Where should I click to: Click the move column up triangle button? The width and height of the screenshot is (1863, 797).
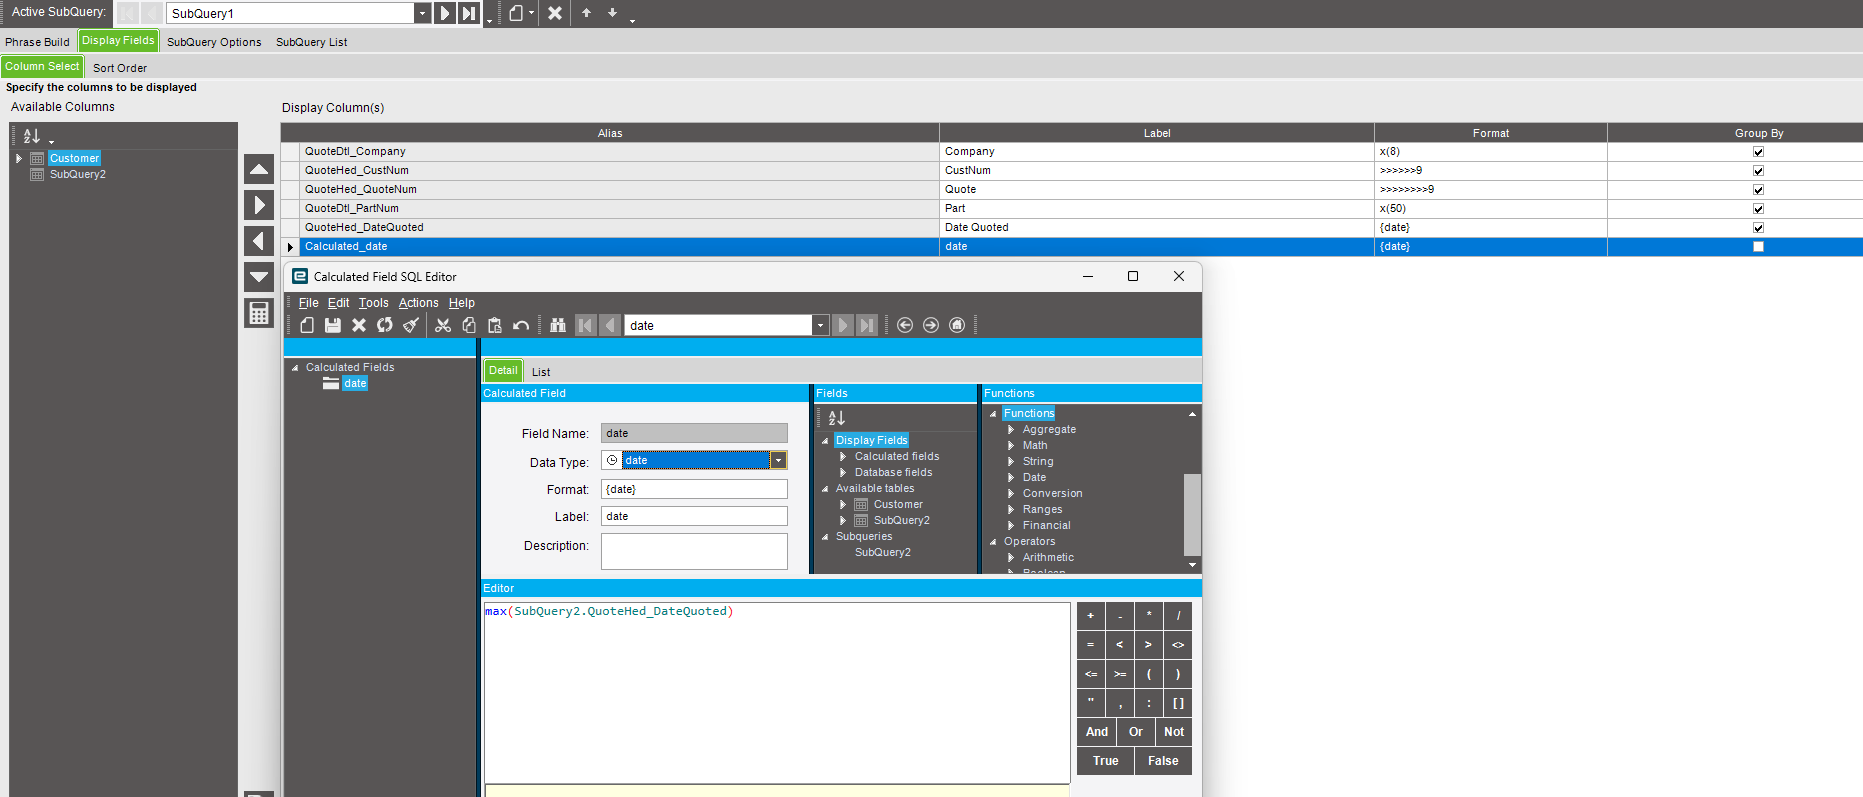click(x=259, y=169)
